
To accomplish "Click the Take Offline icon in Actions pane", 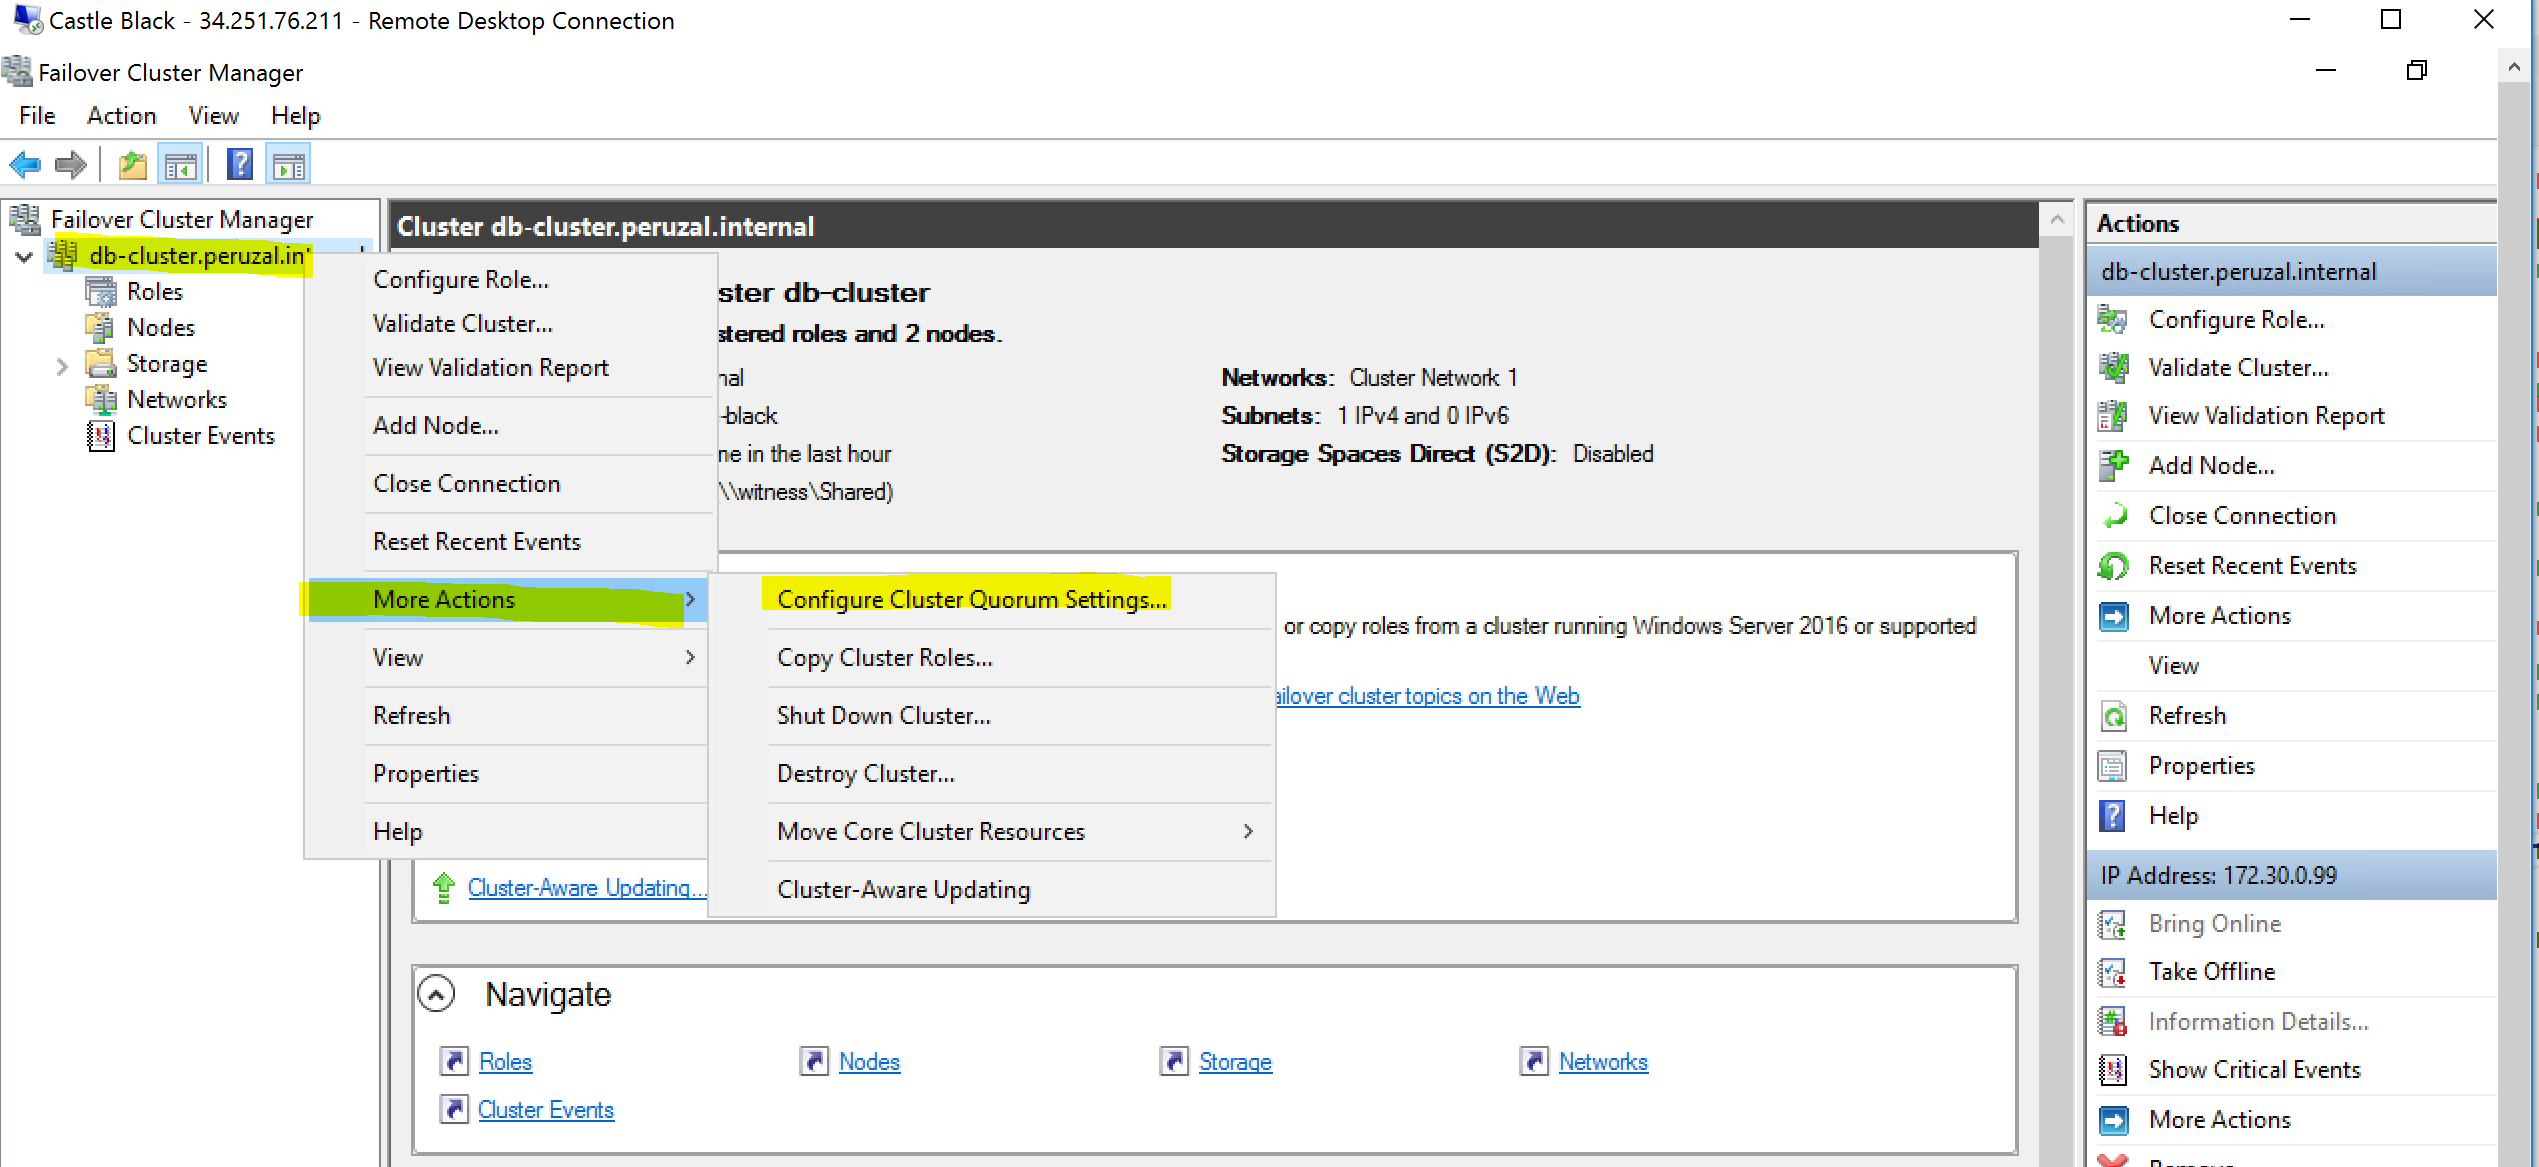I will click(2113, 972).
